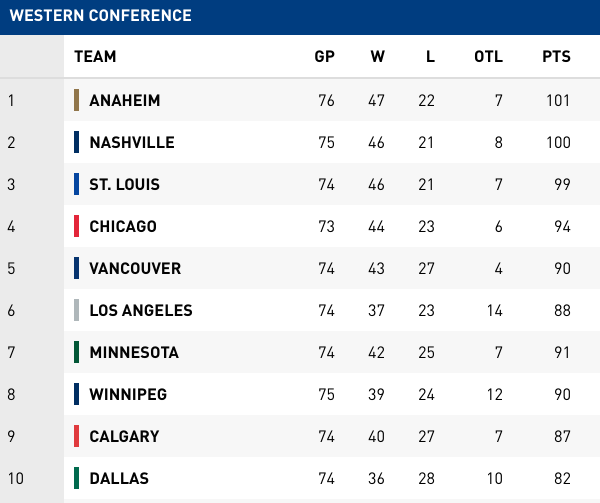600x503 pixels.
Task: Open the Vancouver team page
Action: pos(135,268)
